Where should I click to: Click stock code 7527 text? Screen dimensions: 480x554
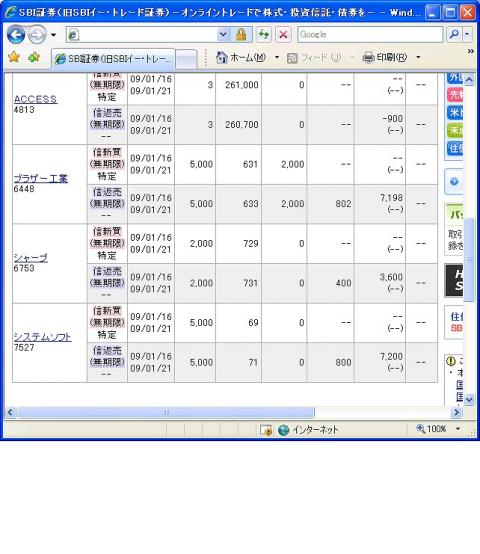tap(24, 348)
